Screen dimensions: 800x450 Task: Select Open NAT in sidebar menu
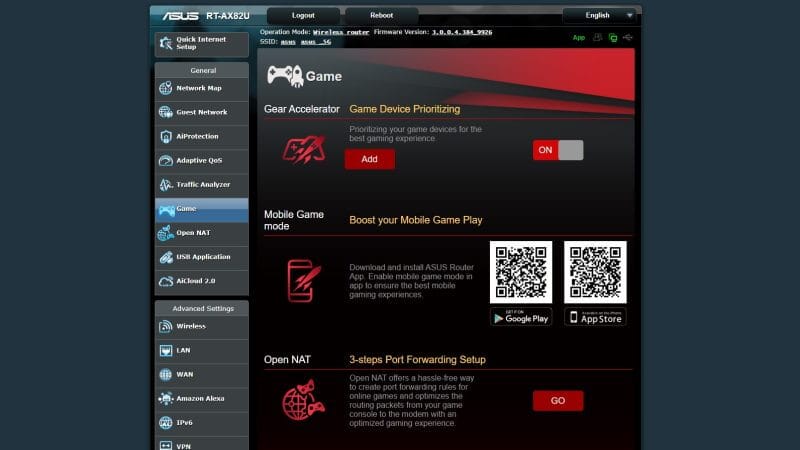coord(200,233)
